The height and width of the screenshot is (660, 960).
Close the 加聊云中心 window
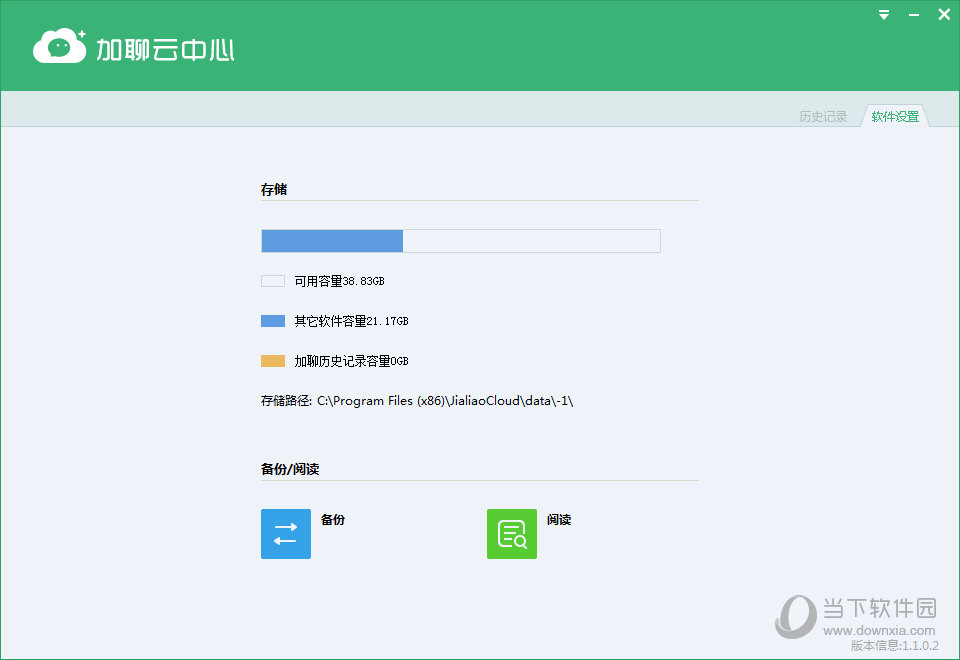click(x=944, y=15)
